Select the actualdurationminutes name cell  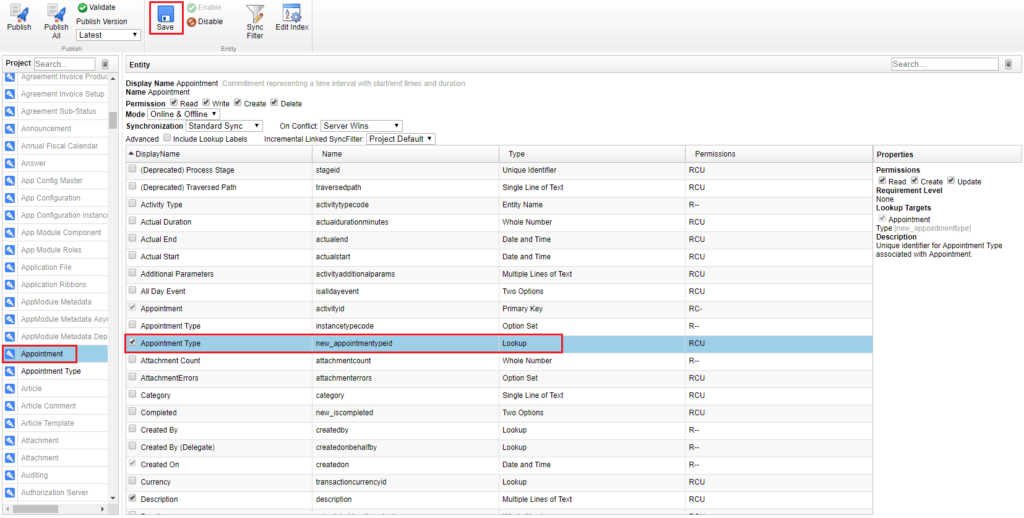(x=405, y=221)
